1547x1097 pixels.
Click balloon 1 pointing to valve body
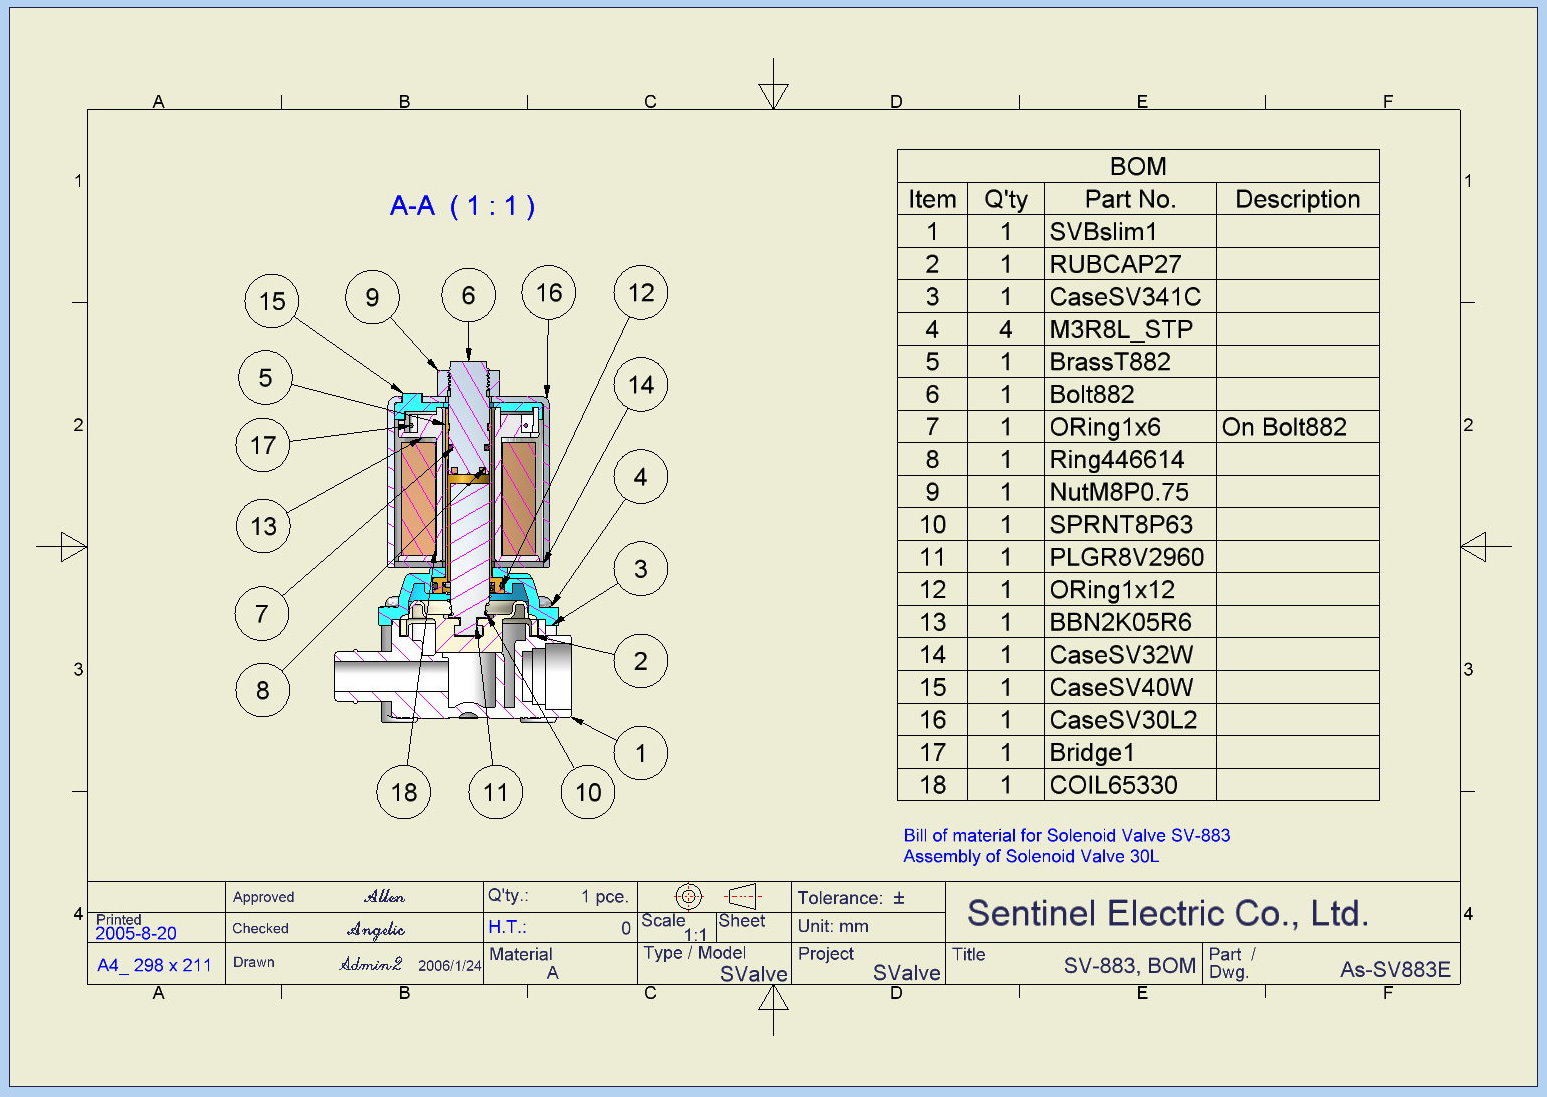click(x=641, y=753)
